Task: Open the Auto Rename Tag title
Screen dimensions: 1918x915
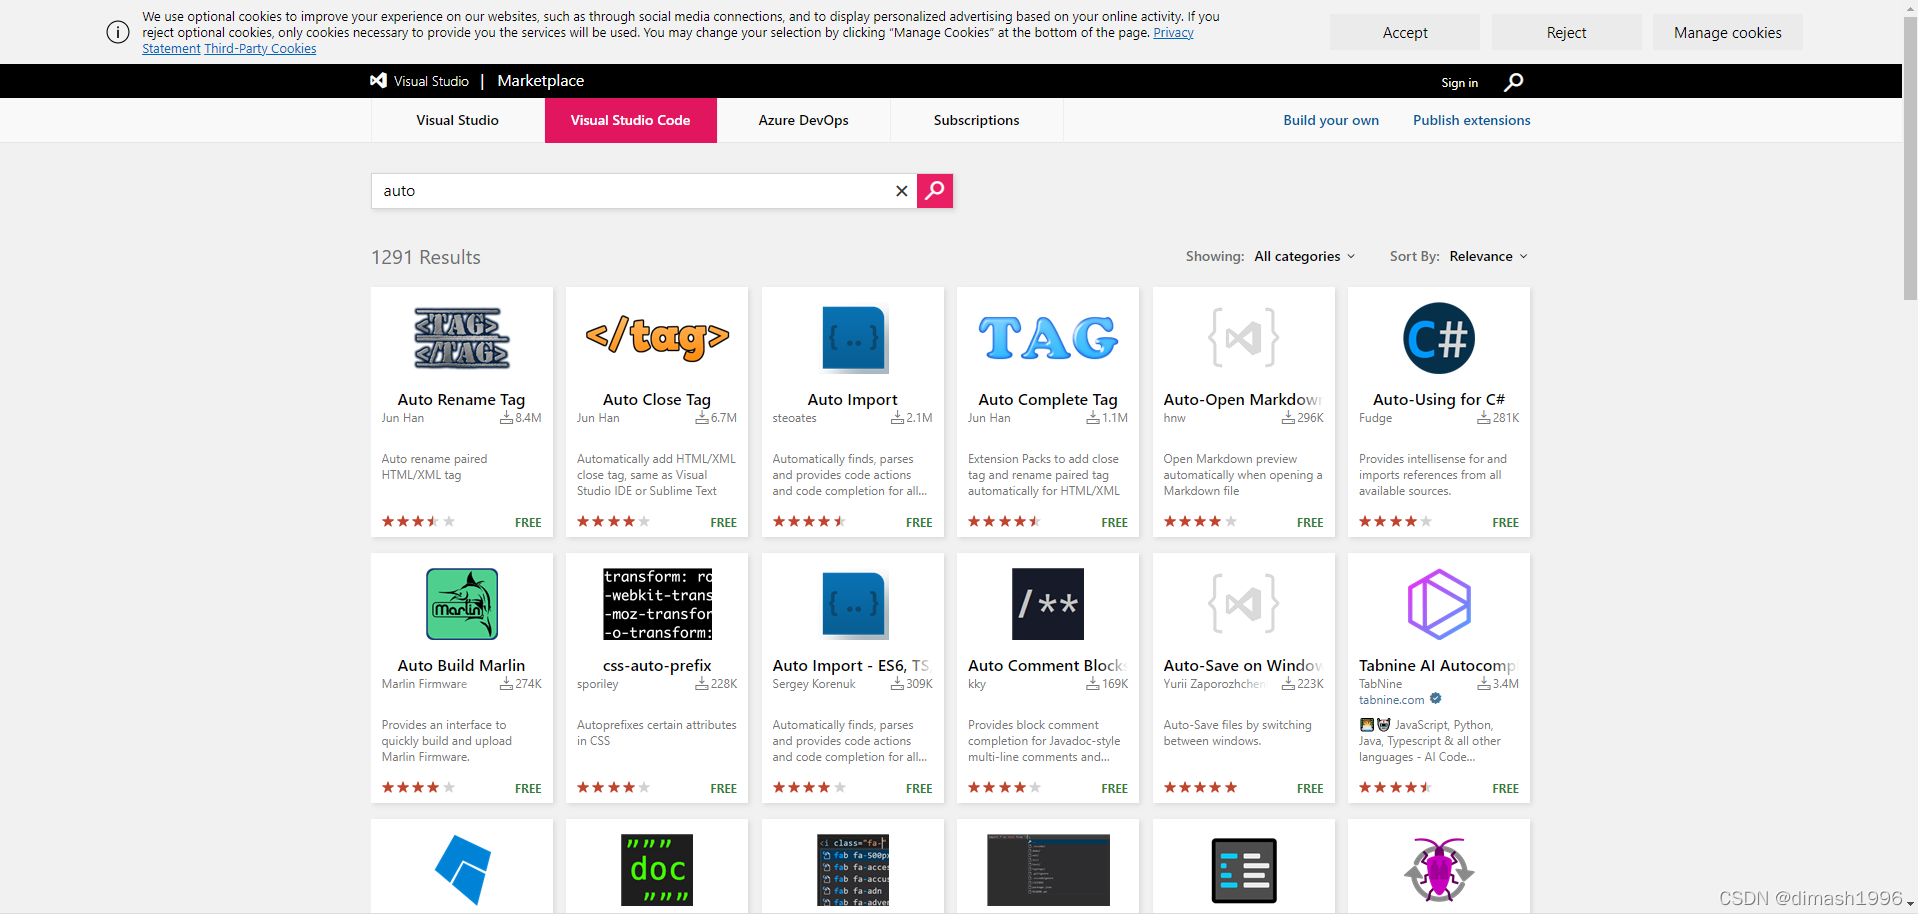Action: (x=461, y=399)
